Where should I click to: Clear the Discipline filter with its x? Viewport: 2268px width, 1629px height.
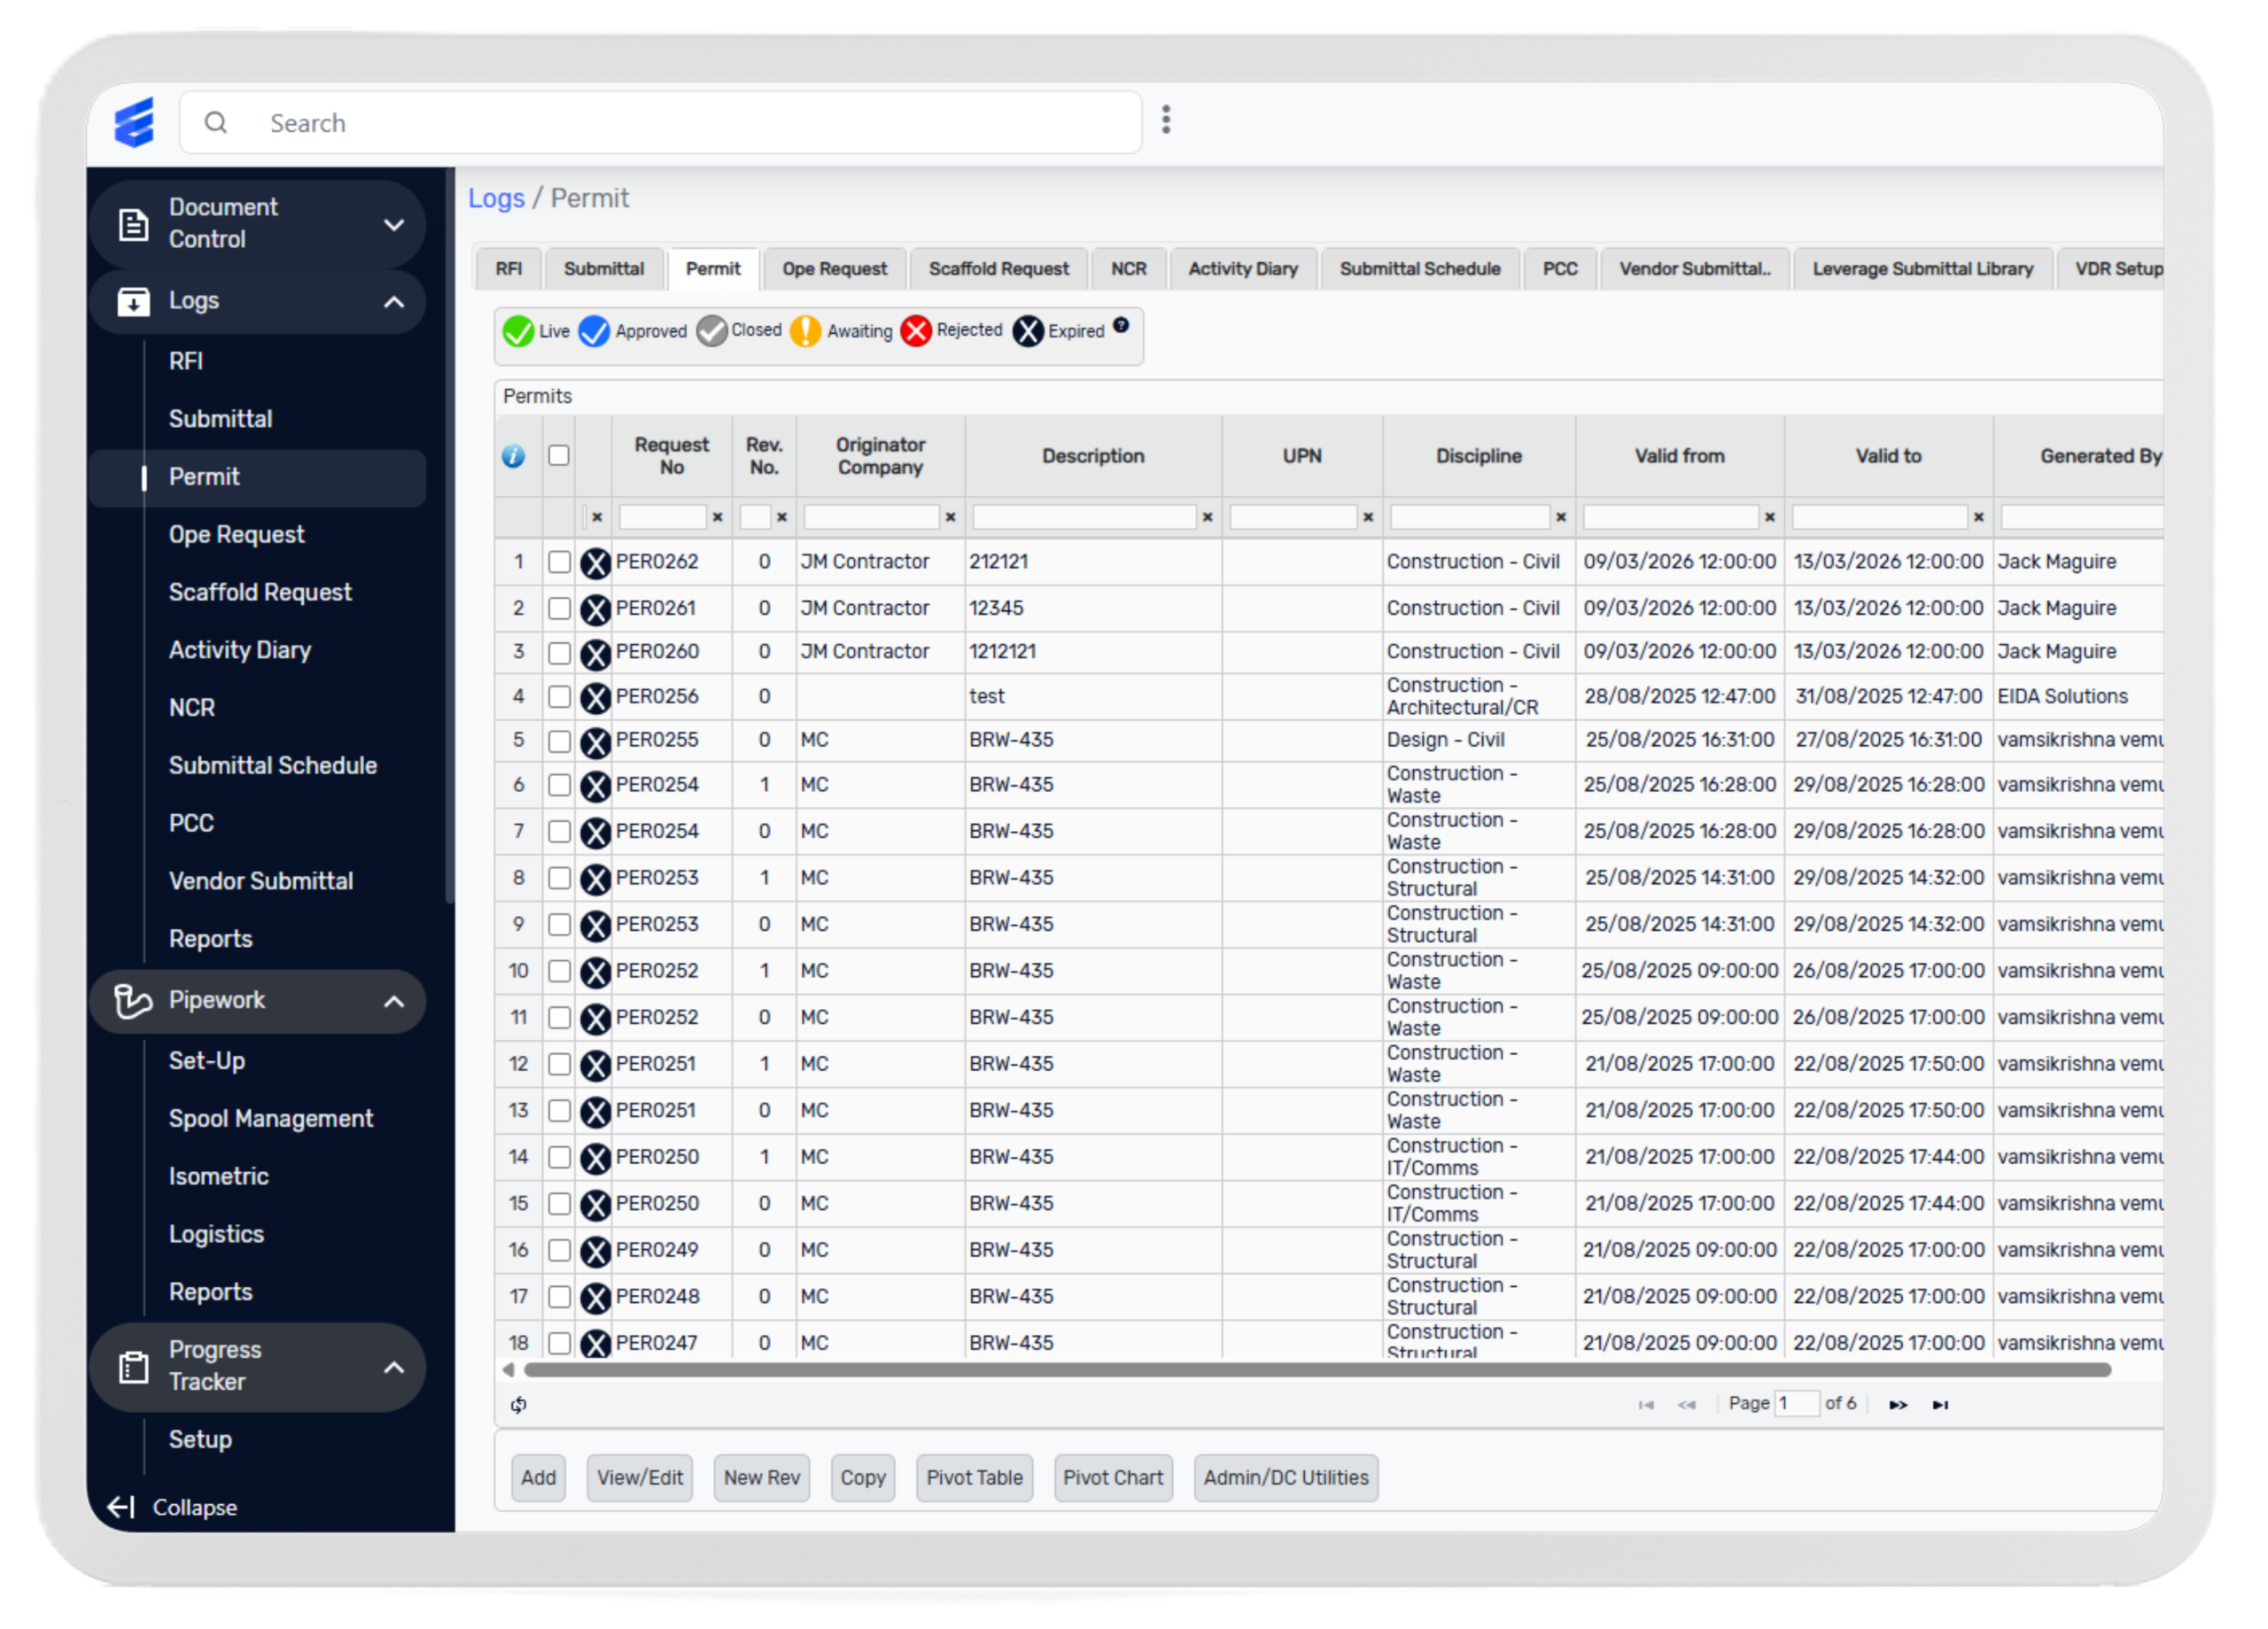pyautogui.click(x=1560, y=517)
